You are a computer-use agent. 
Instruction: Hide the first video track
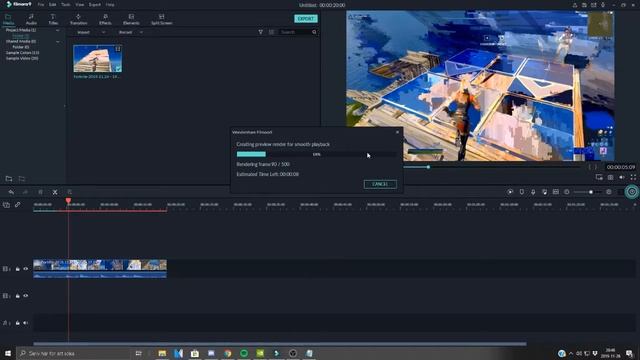click(x=26, y=269)
